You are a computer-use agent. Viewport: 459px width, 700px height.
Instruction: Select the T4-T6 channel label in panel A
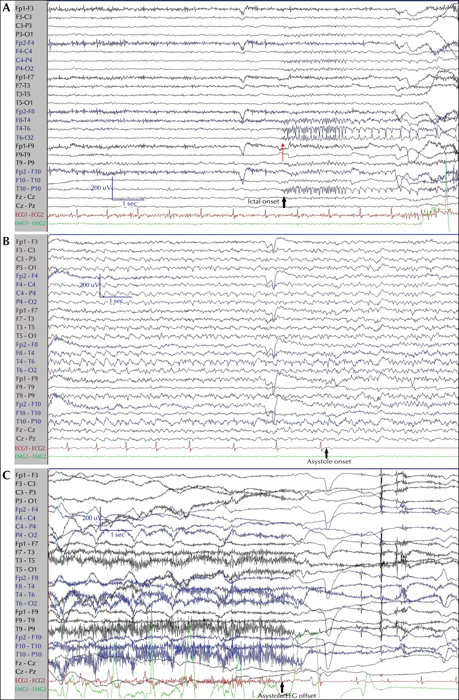[23, 129]
